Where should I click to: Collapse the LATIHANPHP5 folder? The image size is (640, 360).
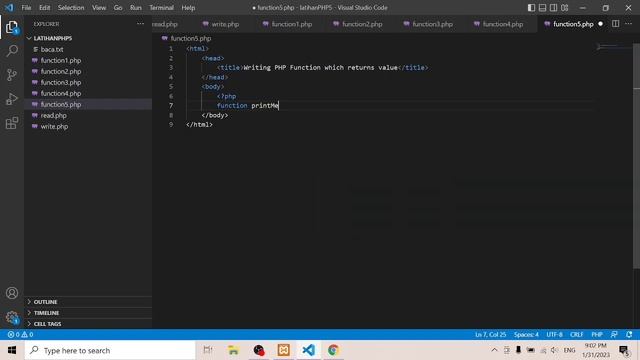click(x=53, y=38)
